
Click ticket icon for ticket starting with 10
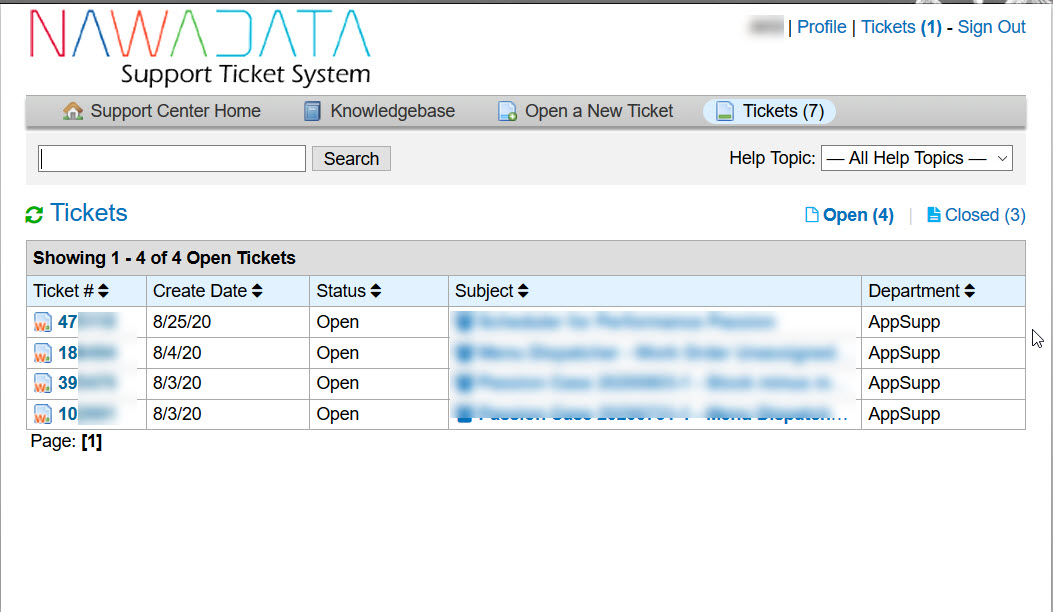[x=42, y=414]
